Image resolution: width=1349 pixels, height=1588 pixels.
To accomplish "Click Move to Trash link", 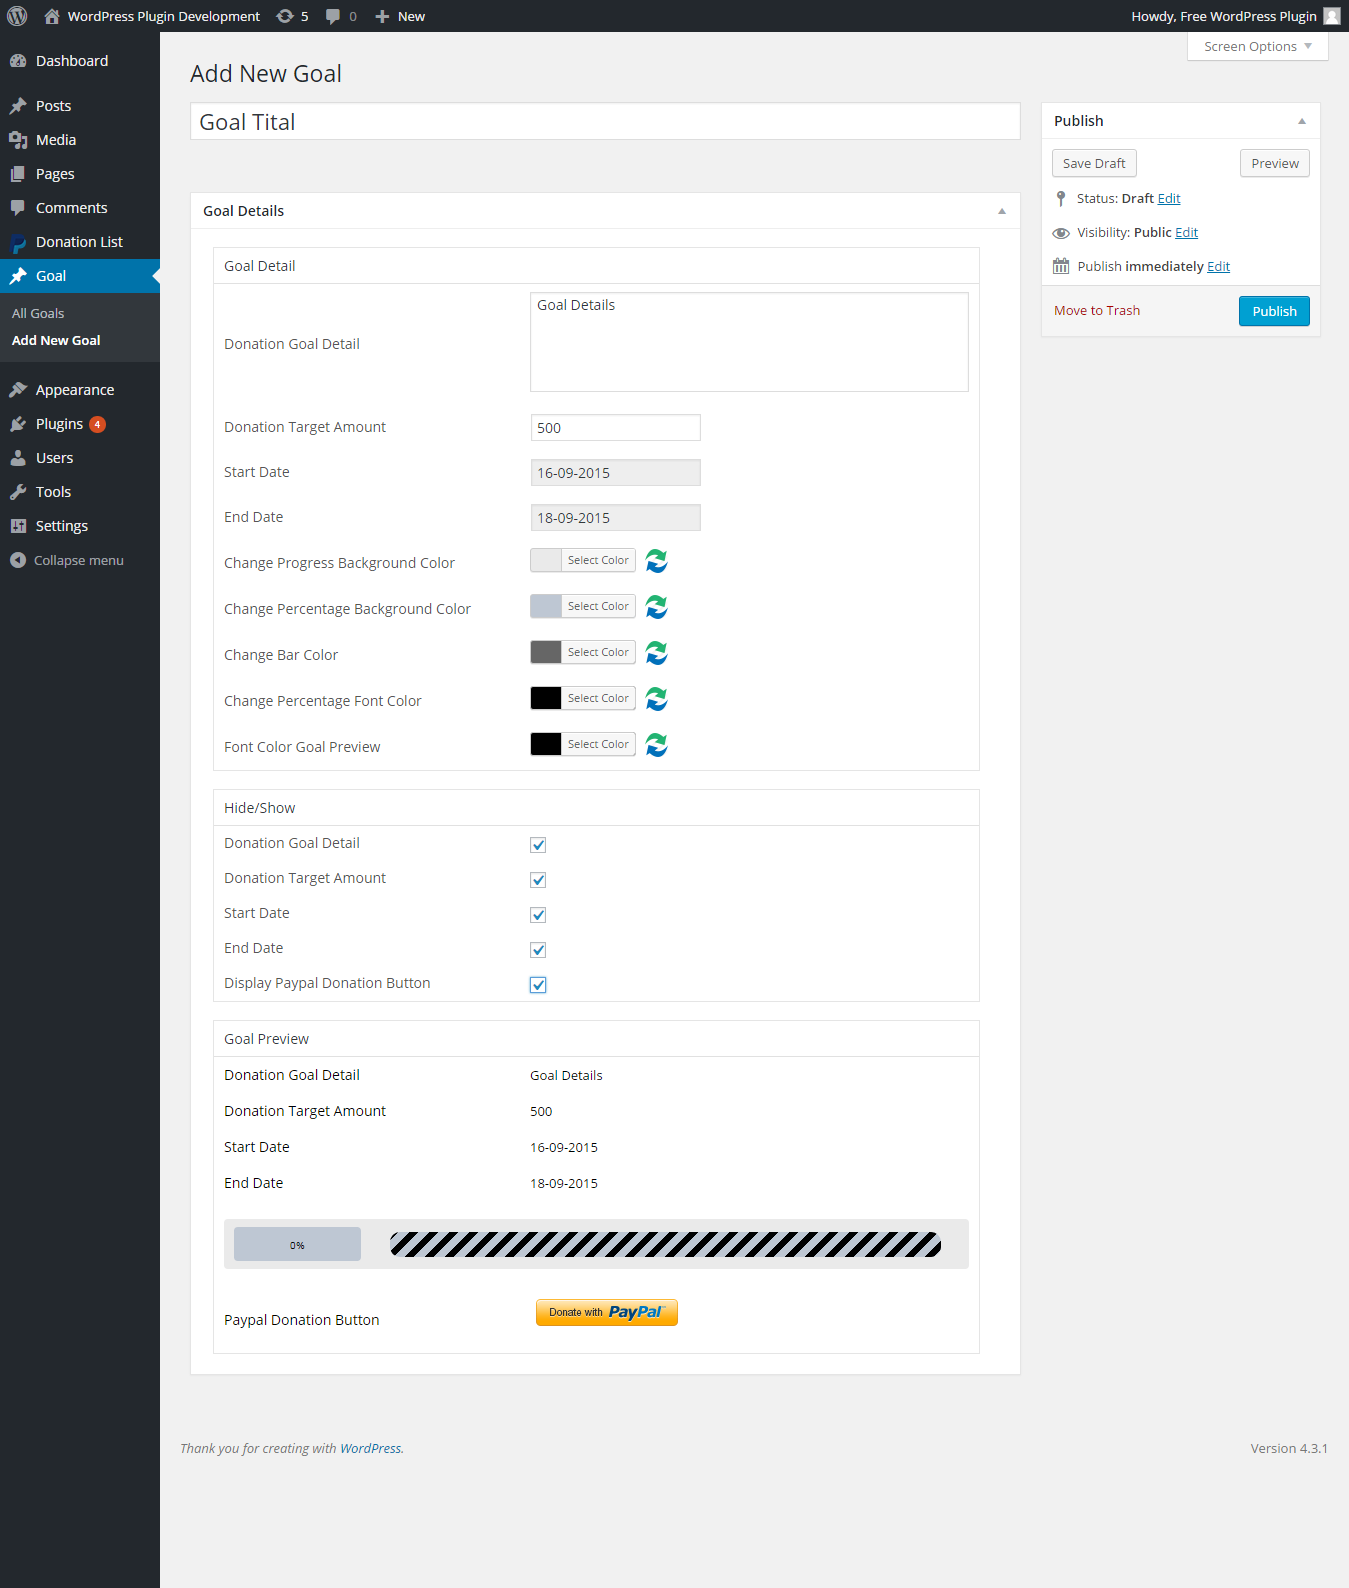I will (x=1097, y=311).
